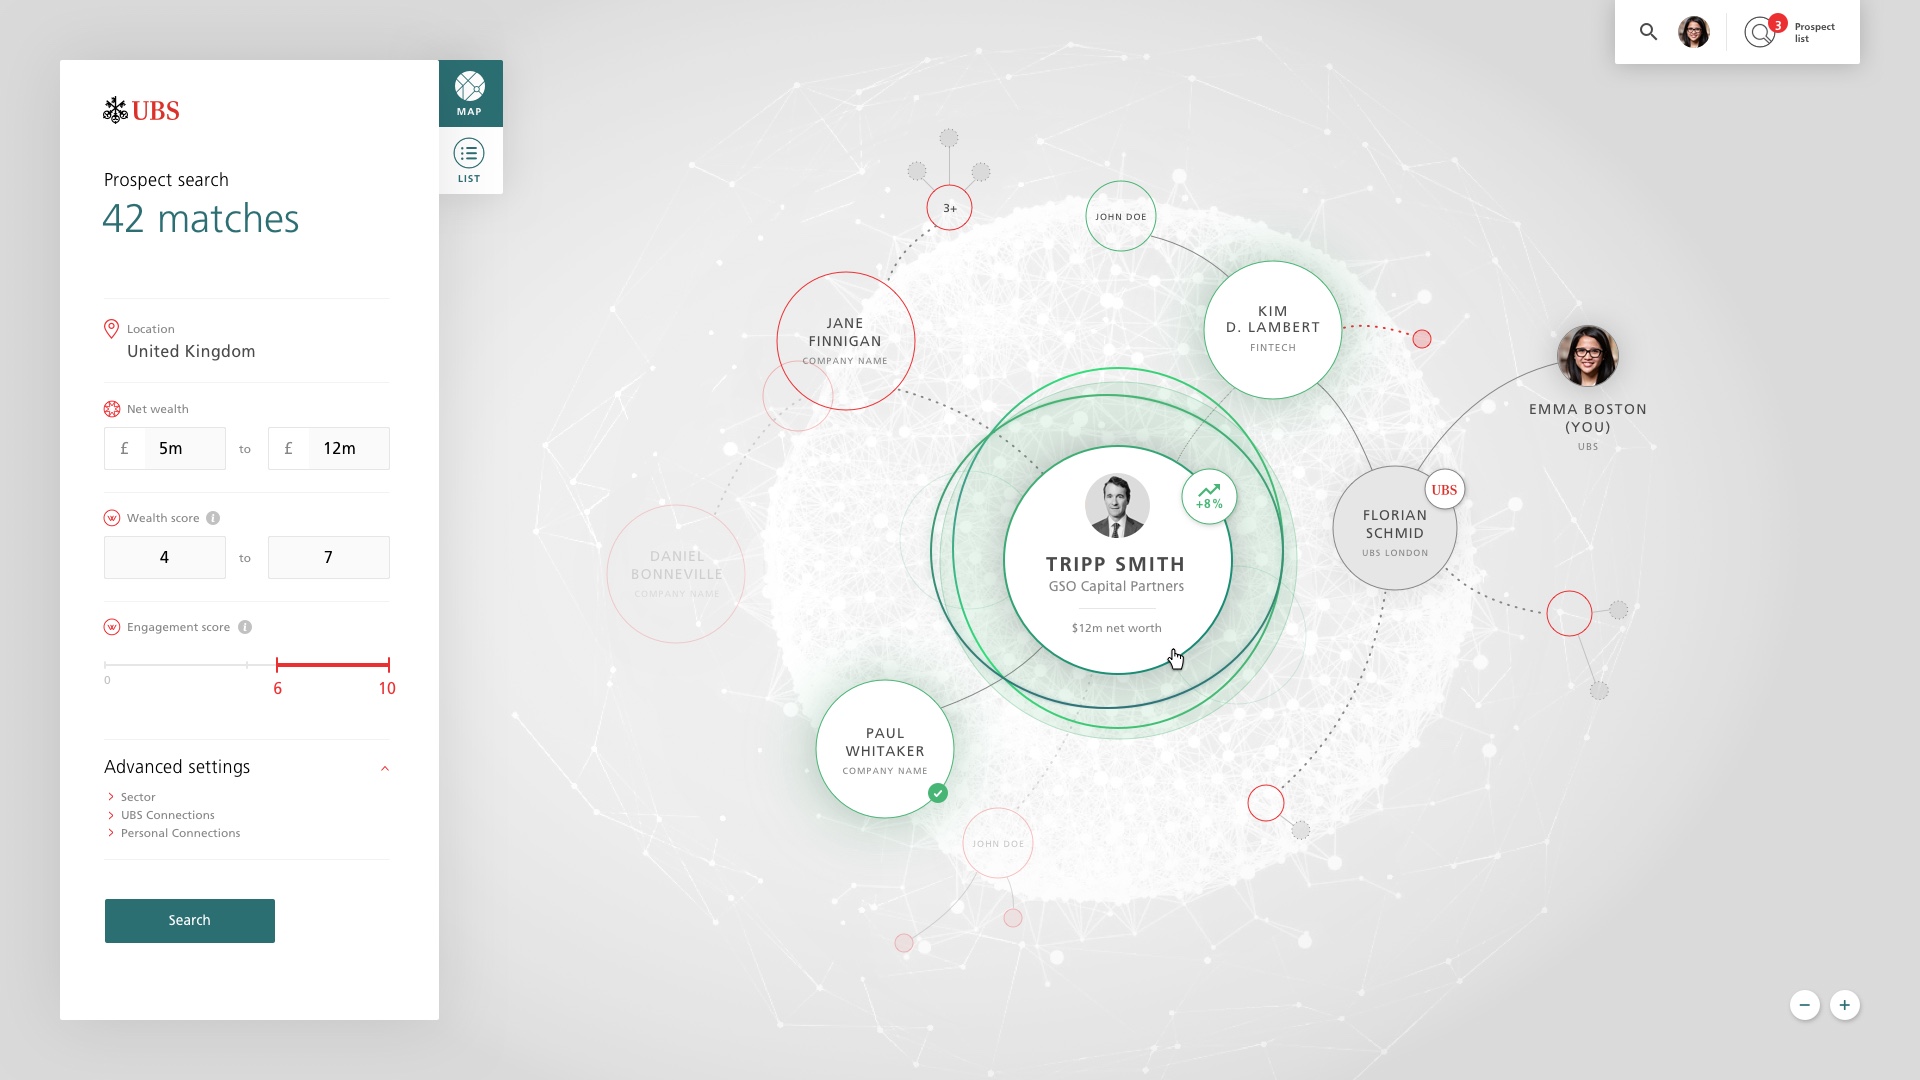Click the user avatar in top bar
Image resolution: width=1920 pixels, height=1080 pixels.
coord(1694,32)
